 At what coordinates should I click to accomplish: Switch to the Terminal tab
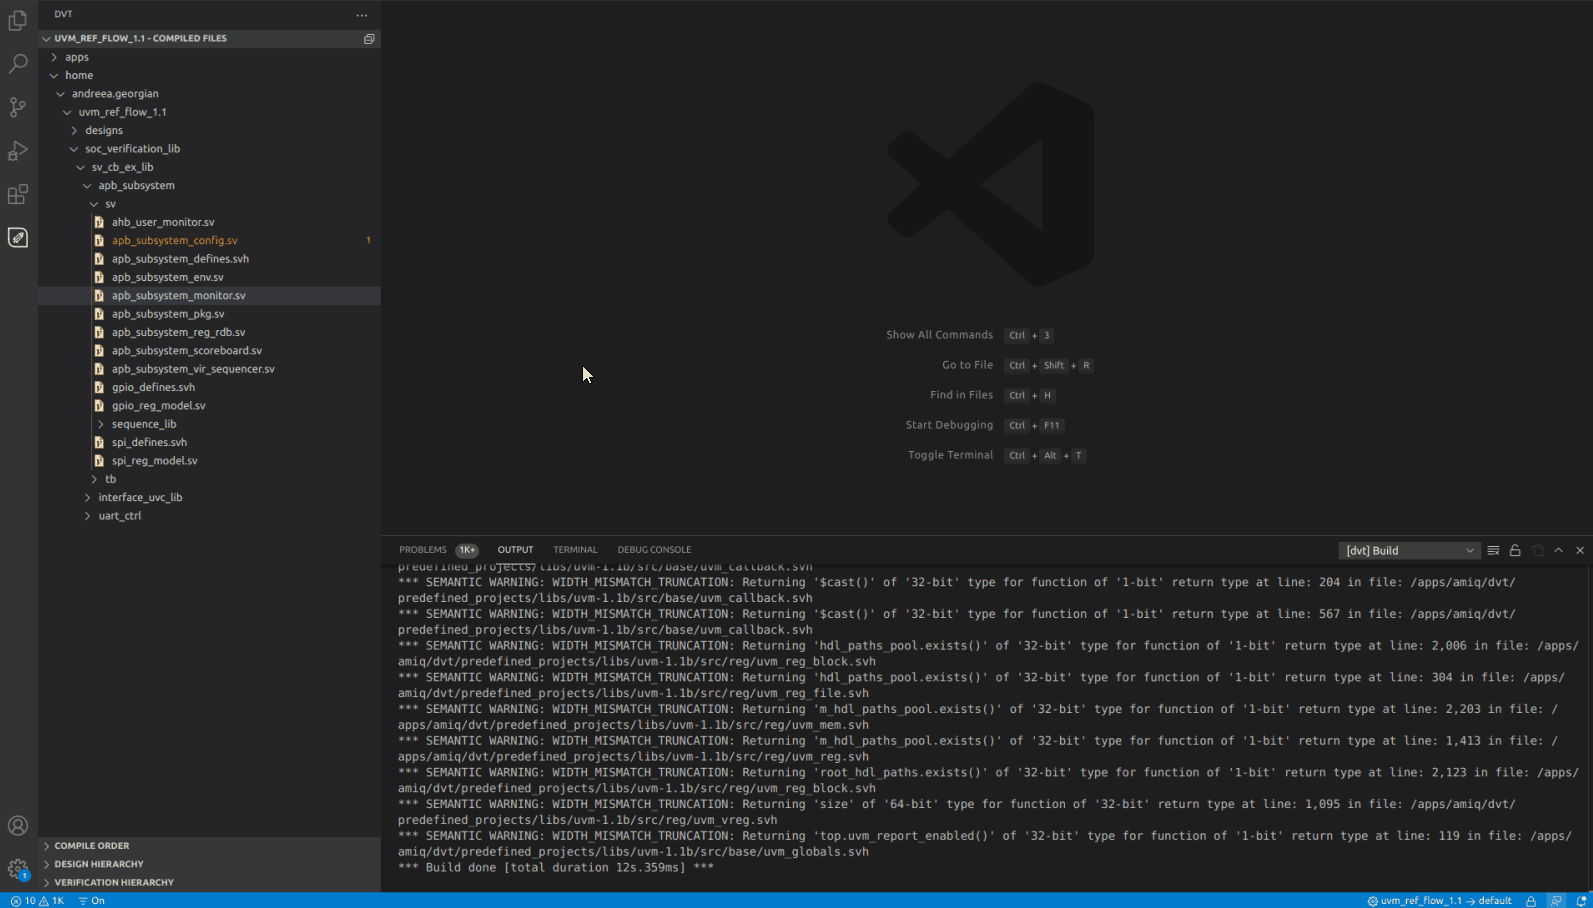click(575, 550)
